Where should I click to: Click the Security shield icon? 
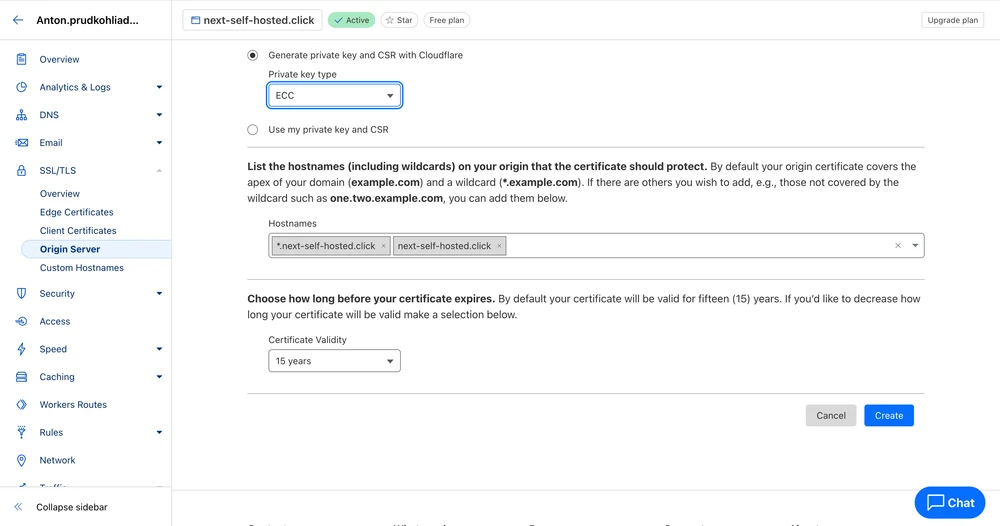(21, 294)
